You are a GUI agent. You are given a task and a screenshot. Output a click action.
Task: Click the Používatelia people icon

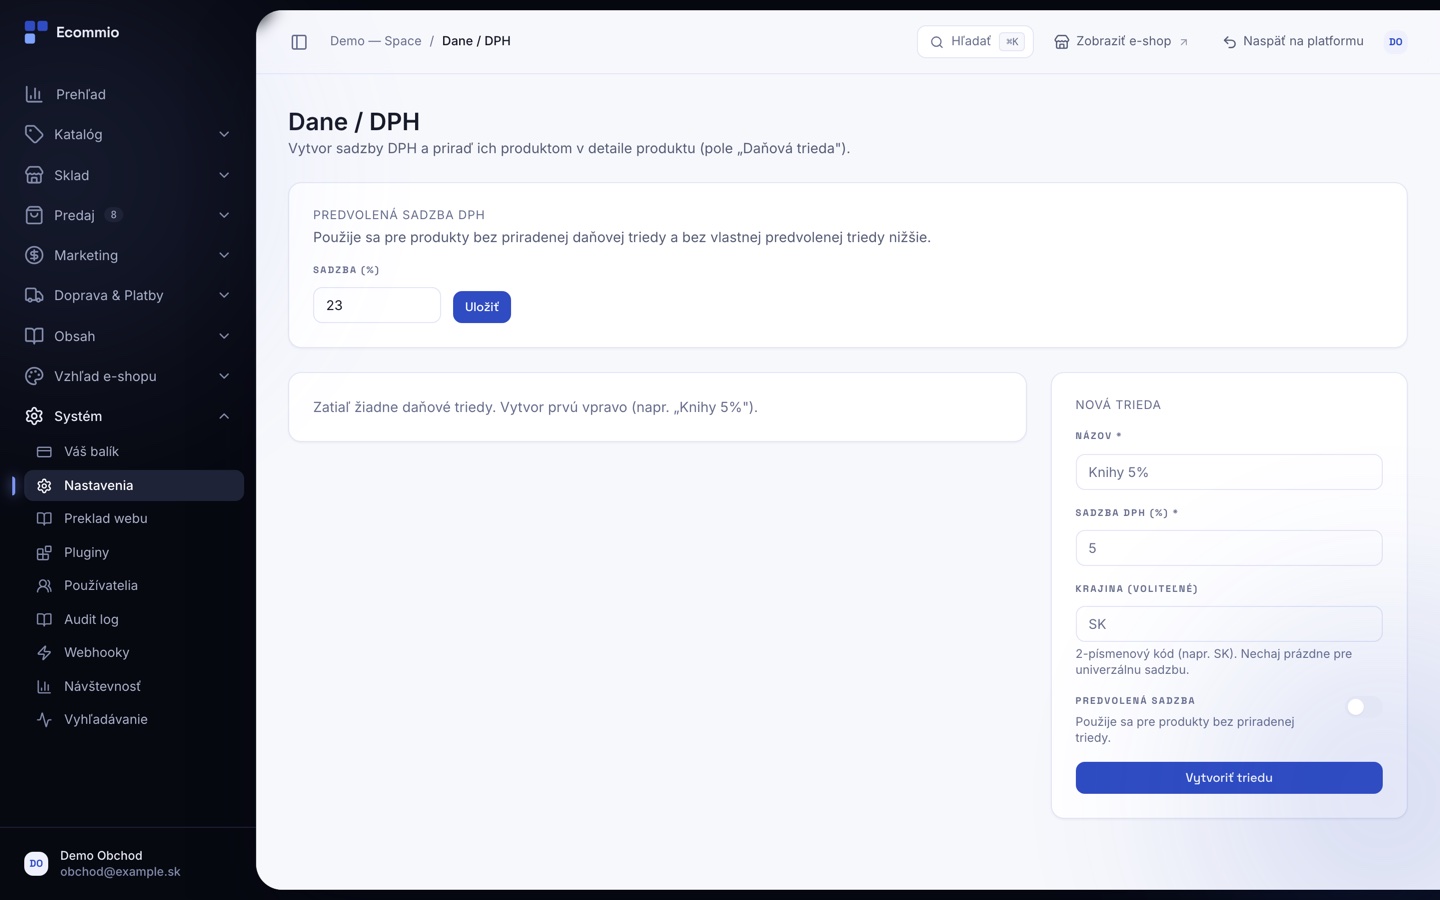pos(44,586)
